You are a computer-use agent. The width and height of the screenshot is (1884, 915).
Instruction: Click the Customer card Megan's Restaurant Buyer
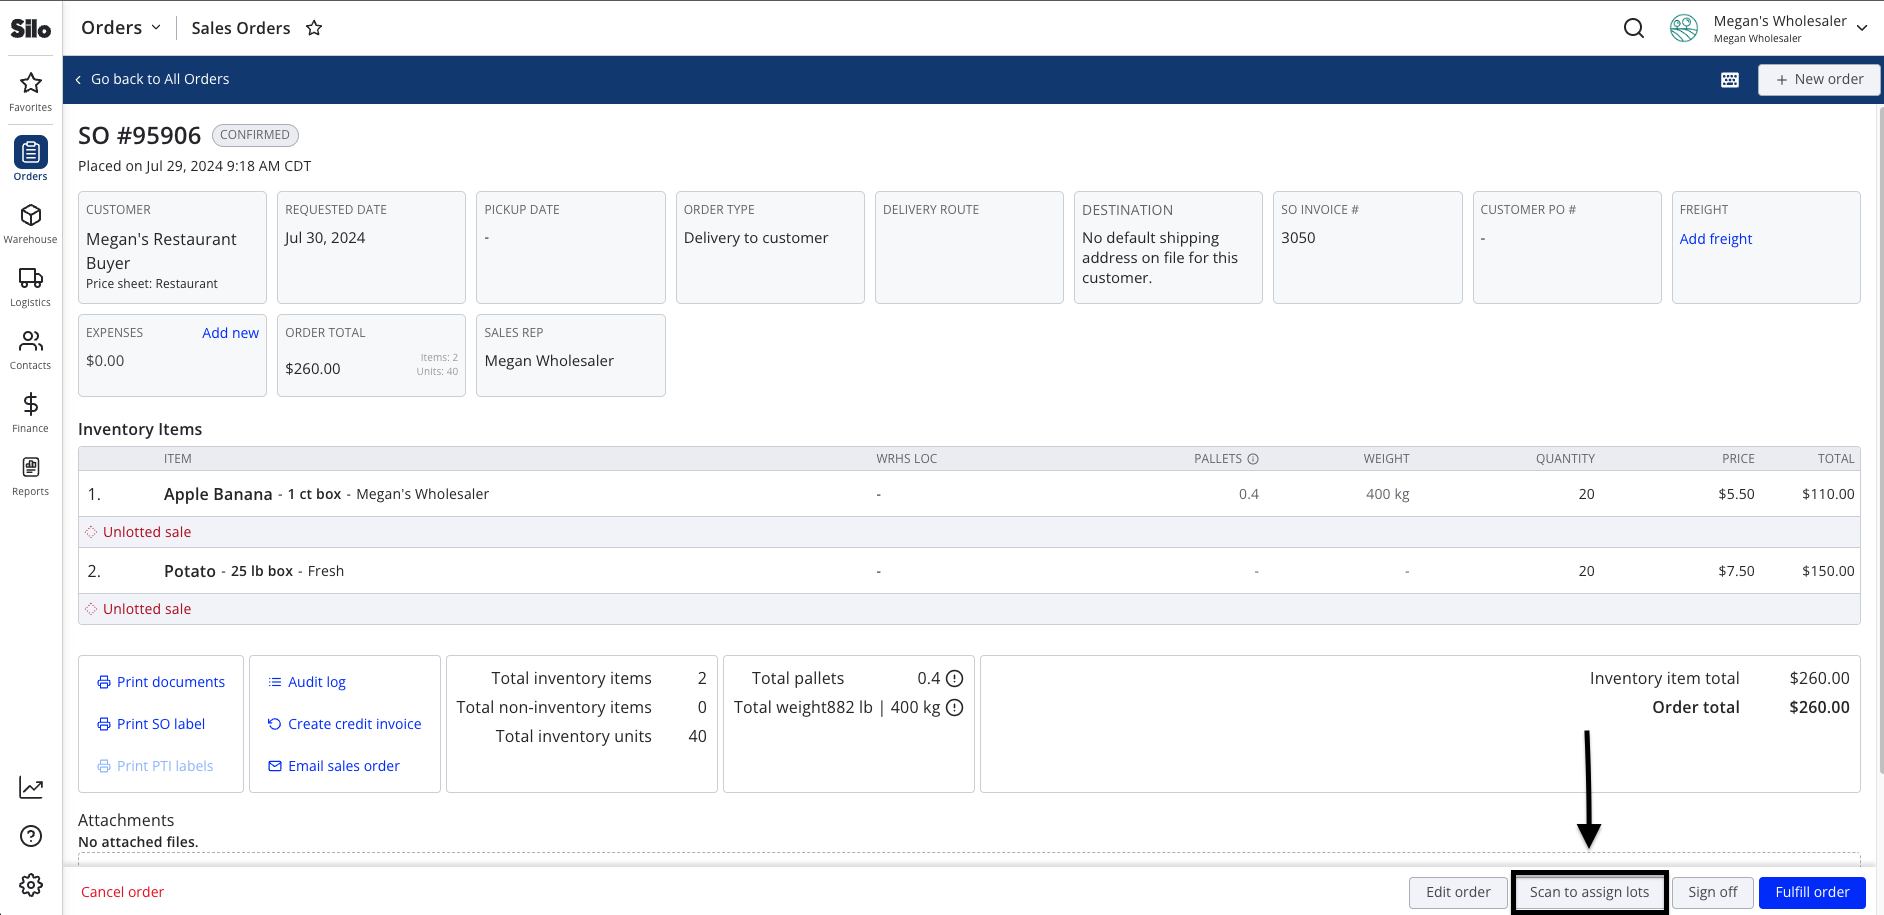tap(172, 247)
